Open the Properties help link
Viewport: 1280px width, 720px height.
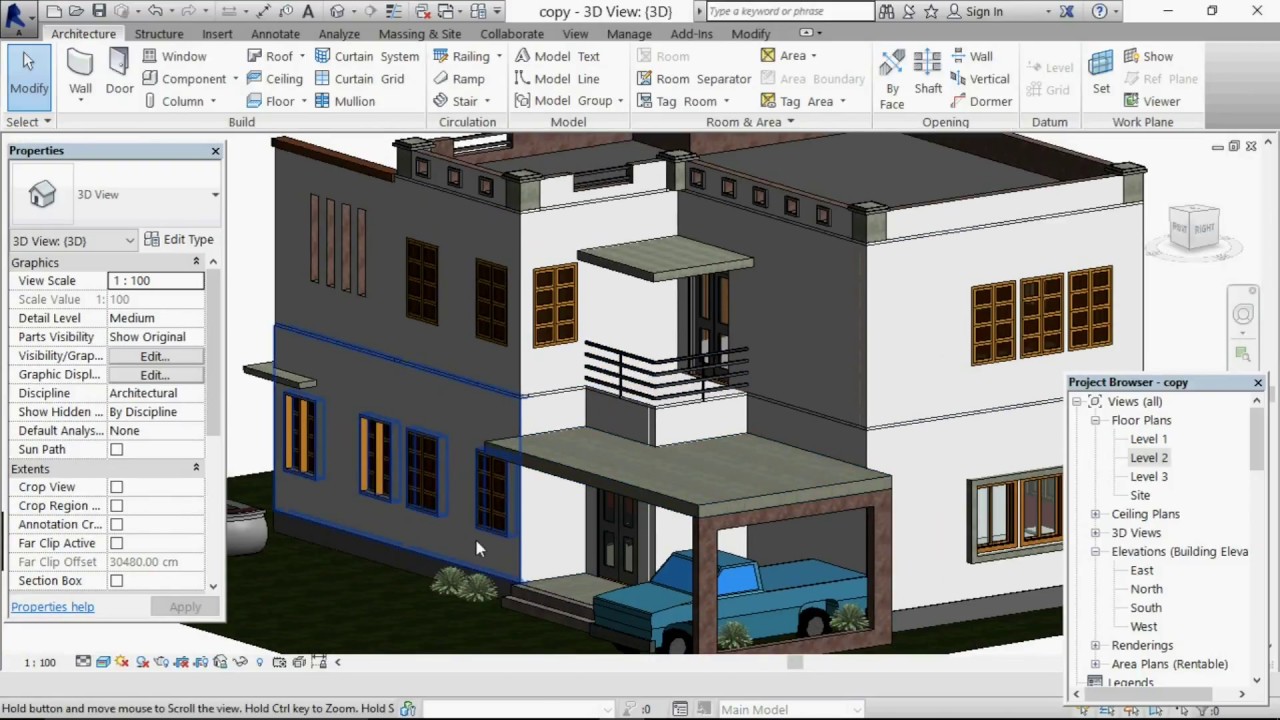pyautogui.click(x=52, y=607)
